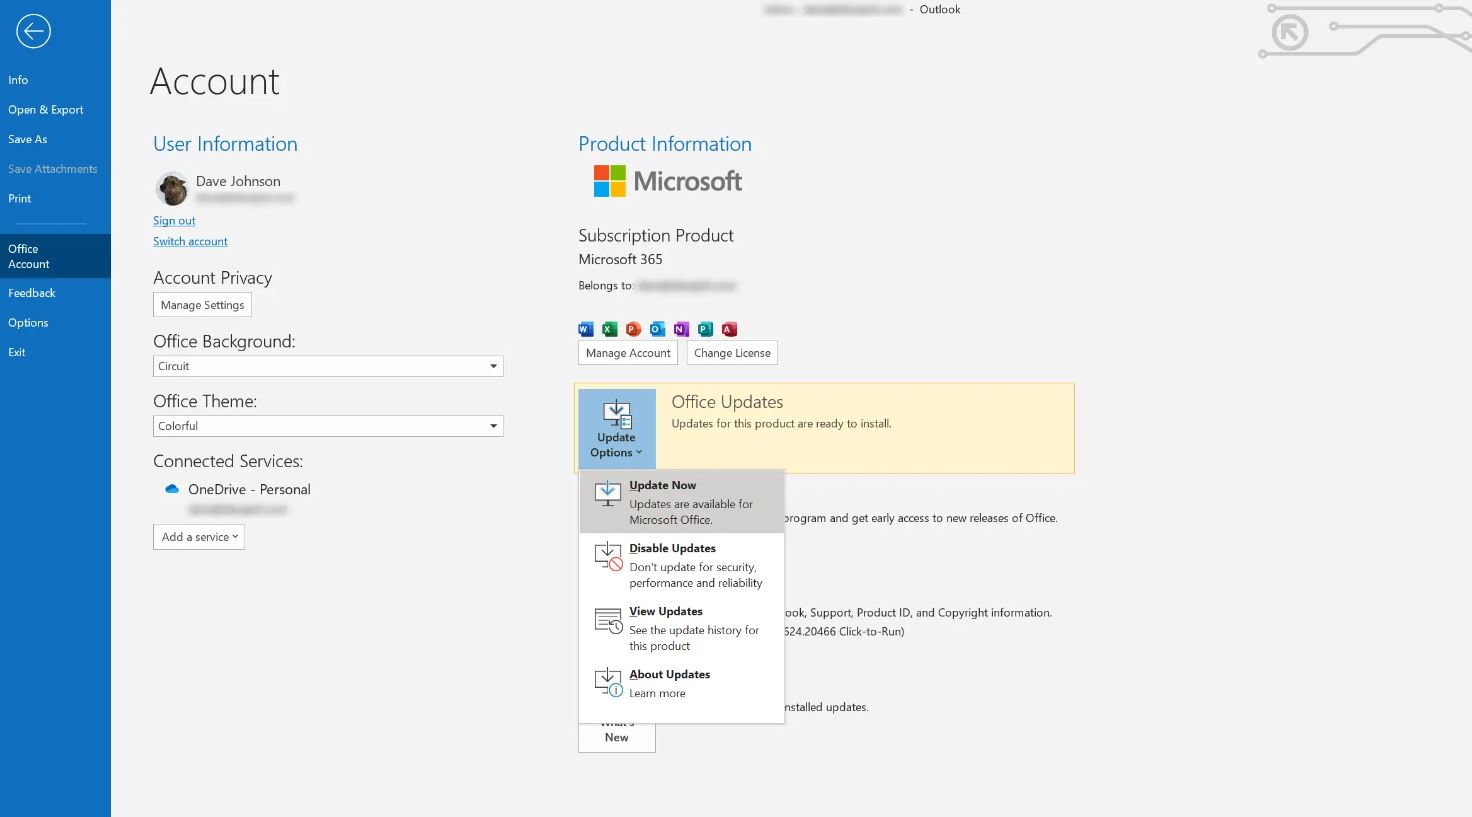Open the Office Background dropdown
1472x817 pixels.
point(328,366)
